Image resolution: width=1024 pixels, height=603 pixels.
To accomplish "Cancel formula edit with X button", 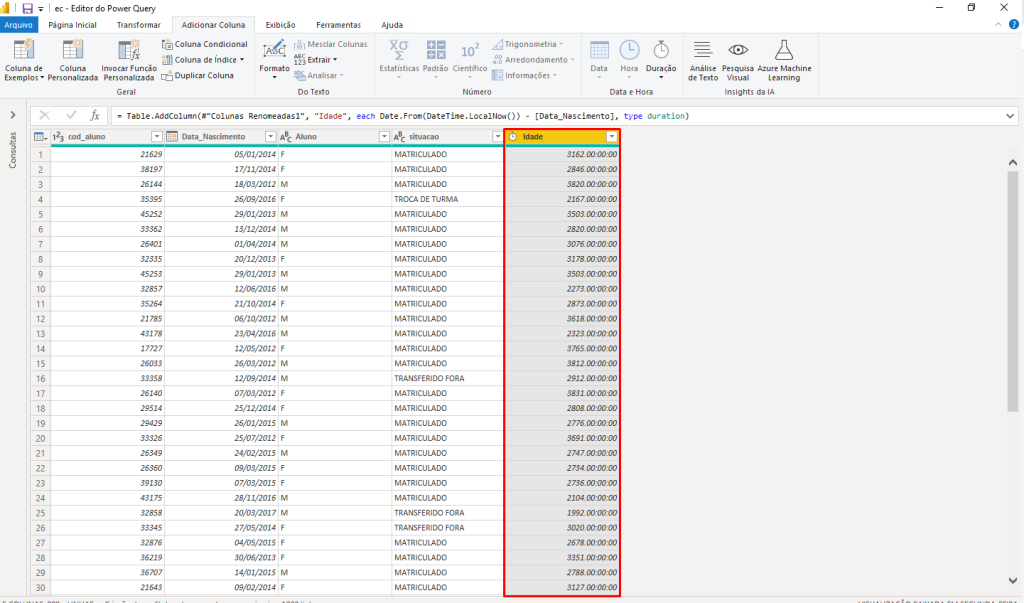I will [45, 116].
